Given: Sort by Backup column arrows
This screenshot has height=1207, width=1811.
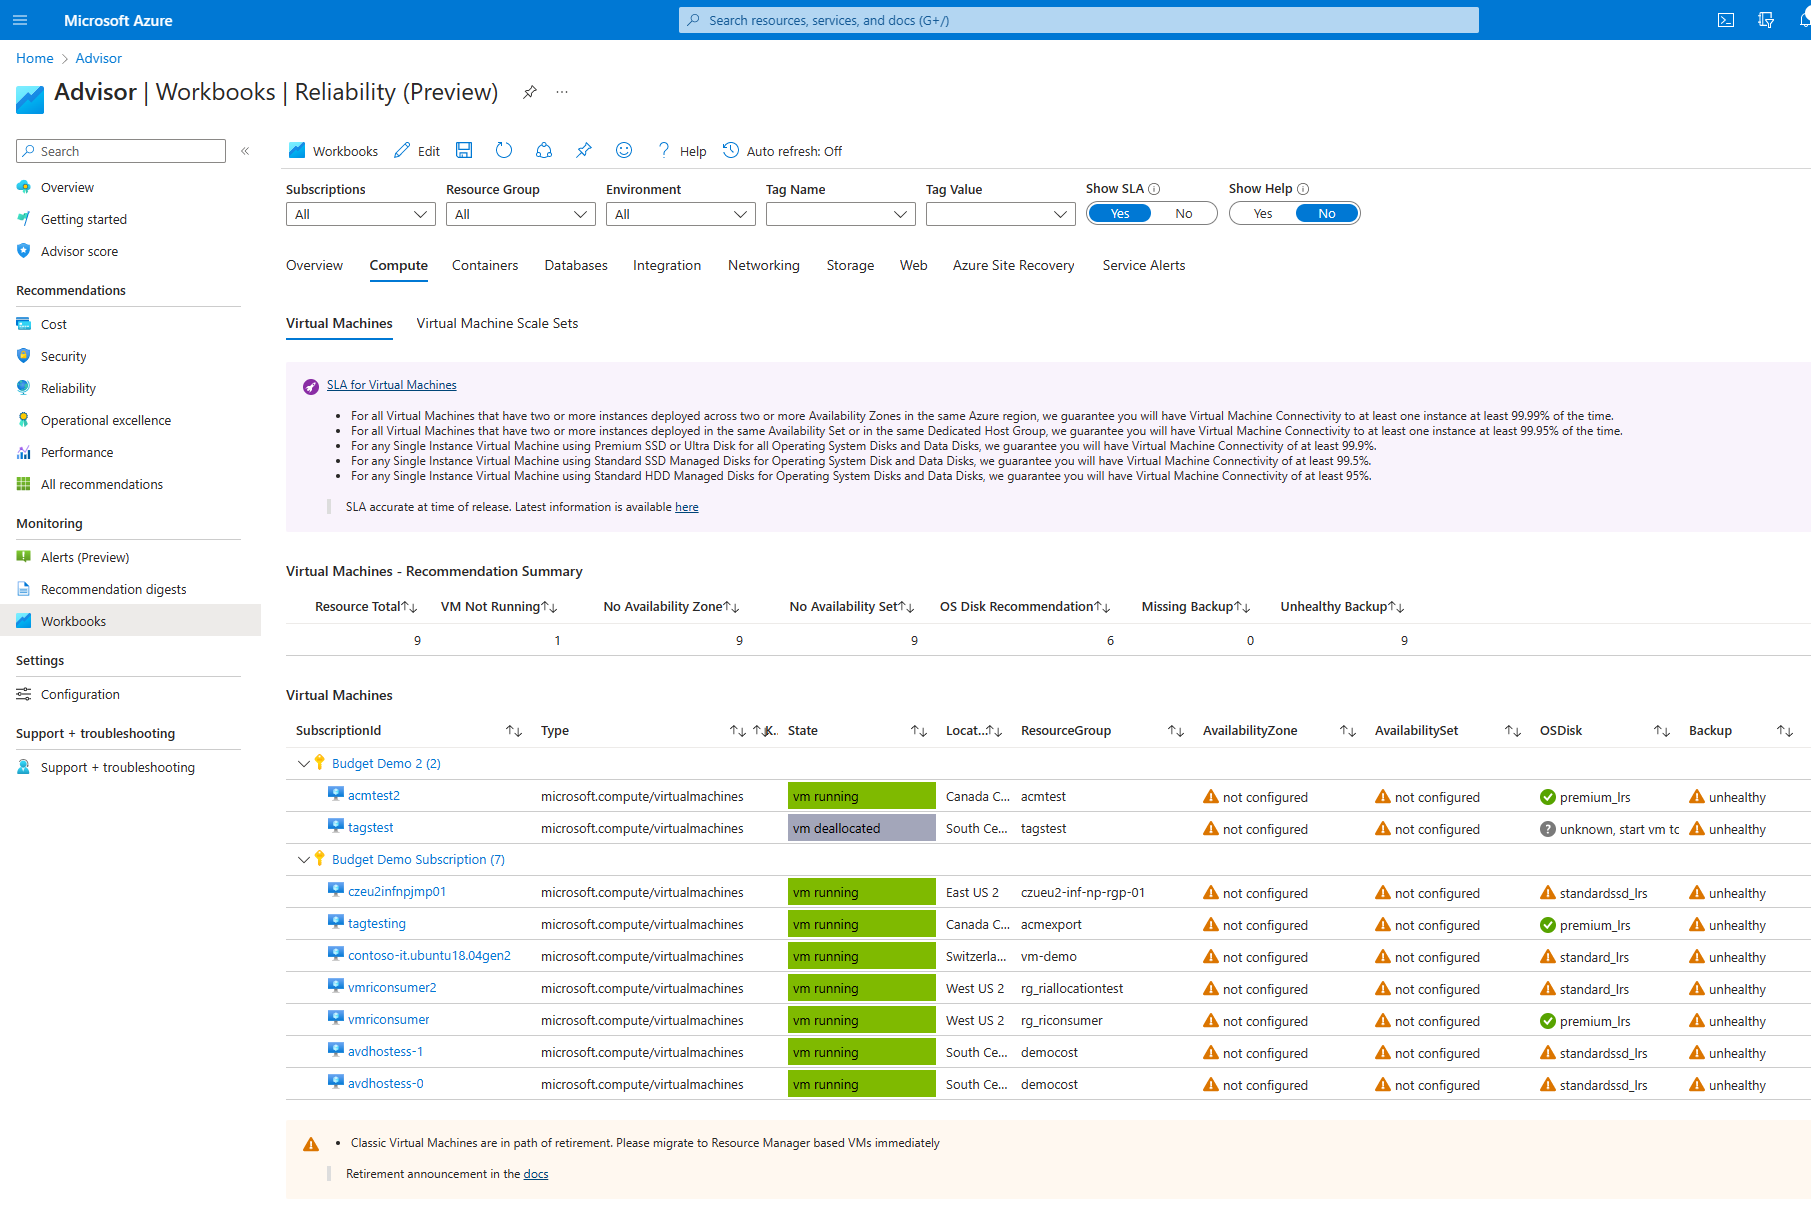Looking at the screenshot, I should pyautogui.click(x=1785, y=731).
